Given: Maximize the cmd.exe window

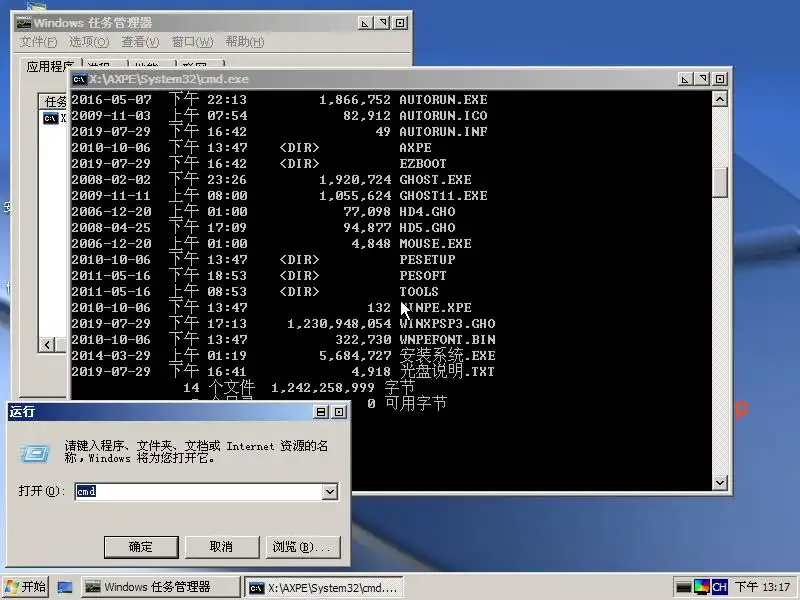Looking at the screenshot, I should point(702,79).
